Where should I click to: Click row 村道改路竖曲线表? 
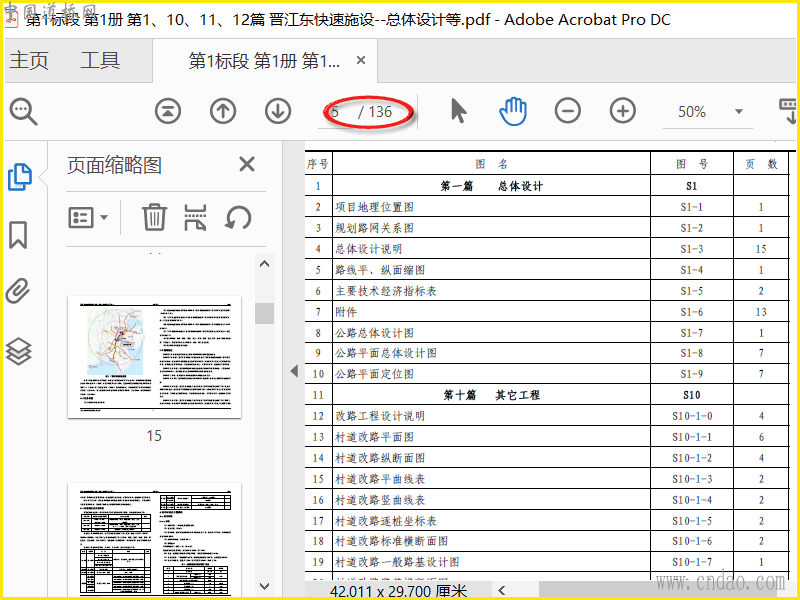547,499
